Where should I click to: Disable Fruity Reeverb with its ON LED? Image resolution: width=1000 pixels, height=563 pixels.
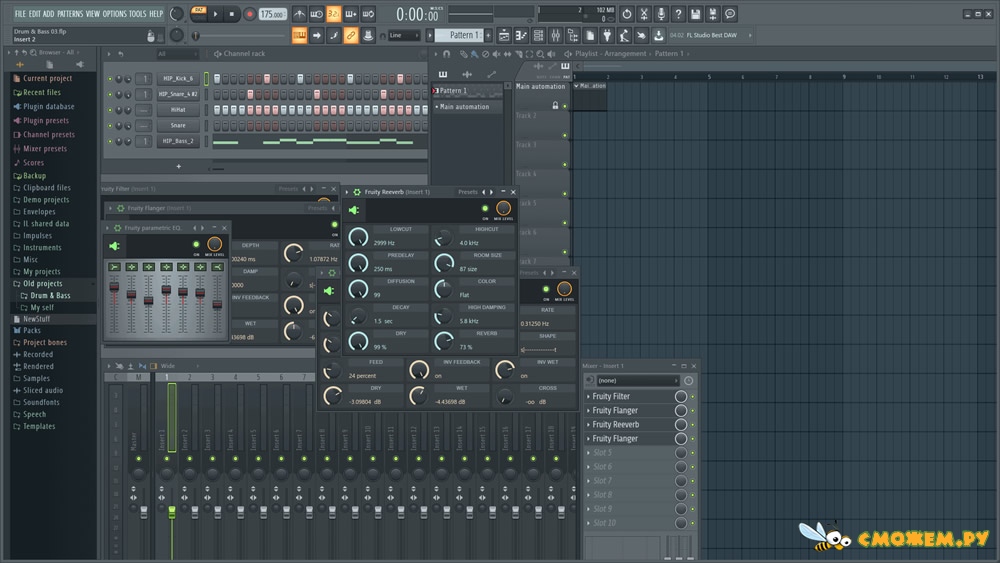tap(485, 208)
